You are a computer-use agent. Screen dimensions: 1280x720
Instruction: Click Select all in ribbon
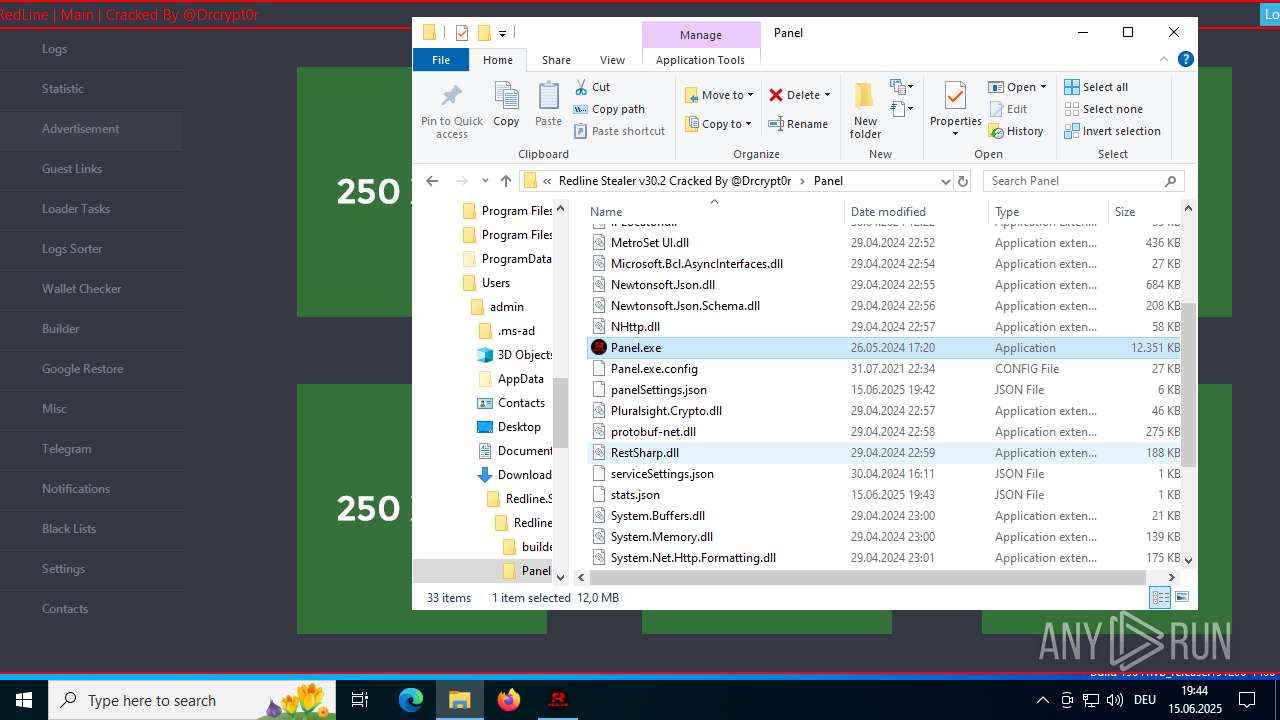point(1096,87)
